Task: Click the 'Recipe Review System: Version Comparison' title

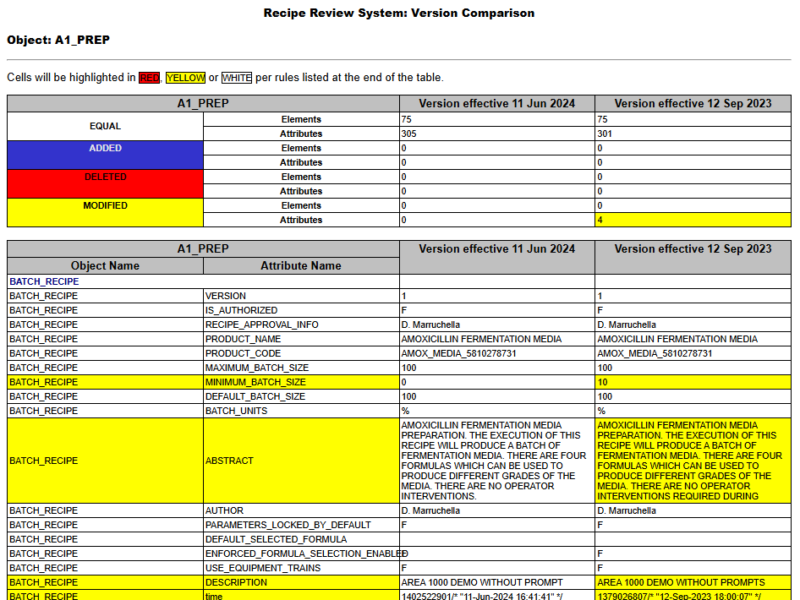Action: [x=399, y=13]
